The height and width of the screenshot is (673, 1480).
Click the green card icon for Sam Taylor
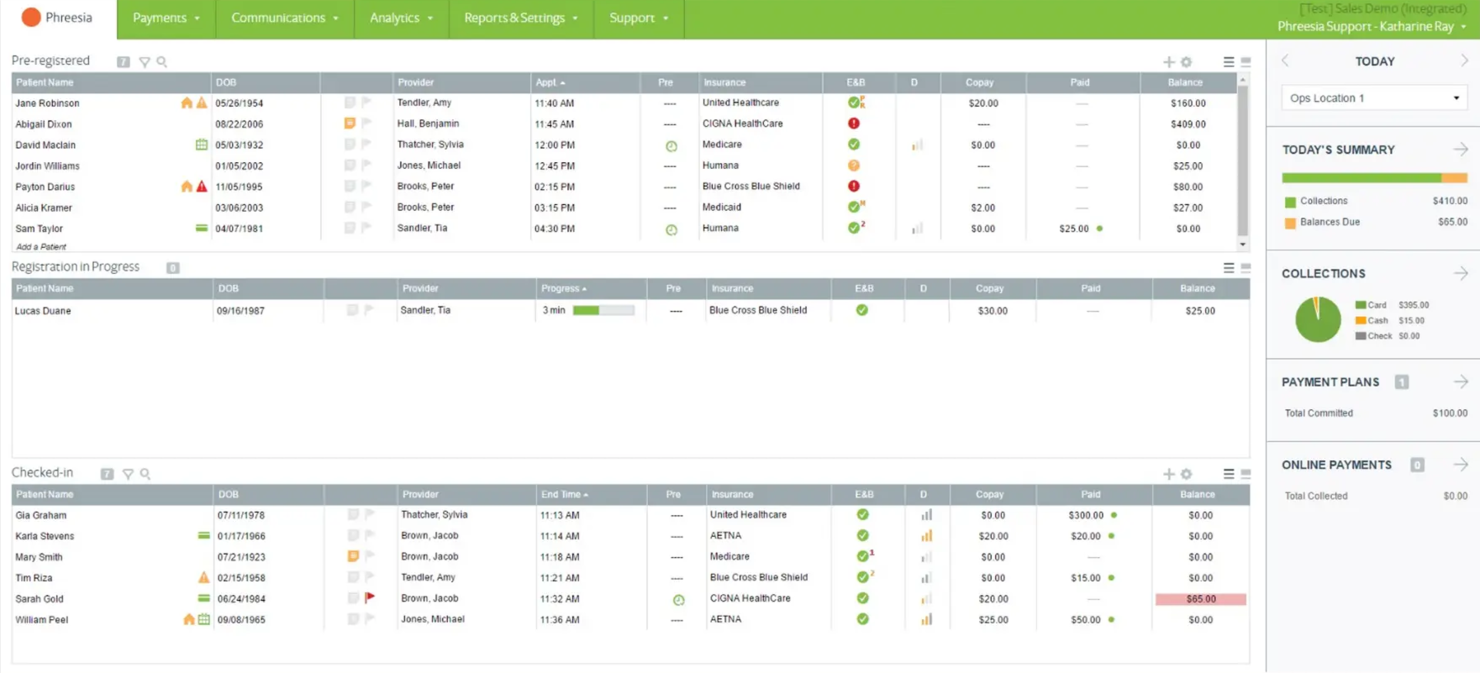(202, 228)
